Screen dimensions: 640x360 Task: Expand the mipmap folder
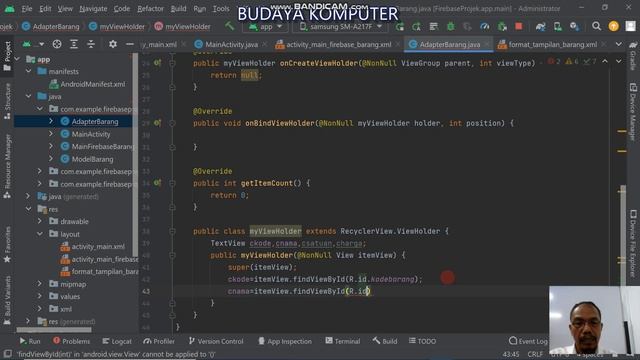(40, 284)
